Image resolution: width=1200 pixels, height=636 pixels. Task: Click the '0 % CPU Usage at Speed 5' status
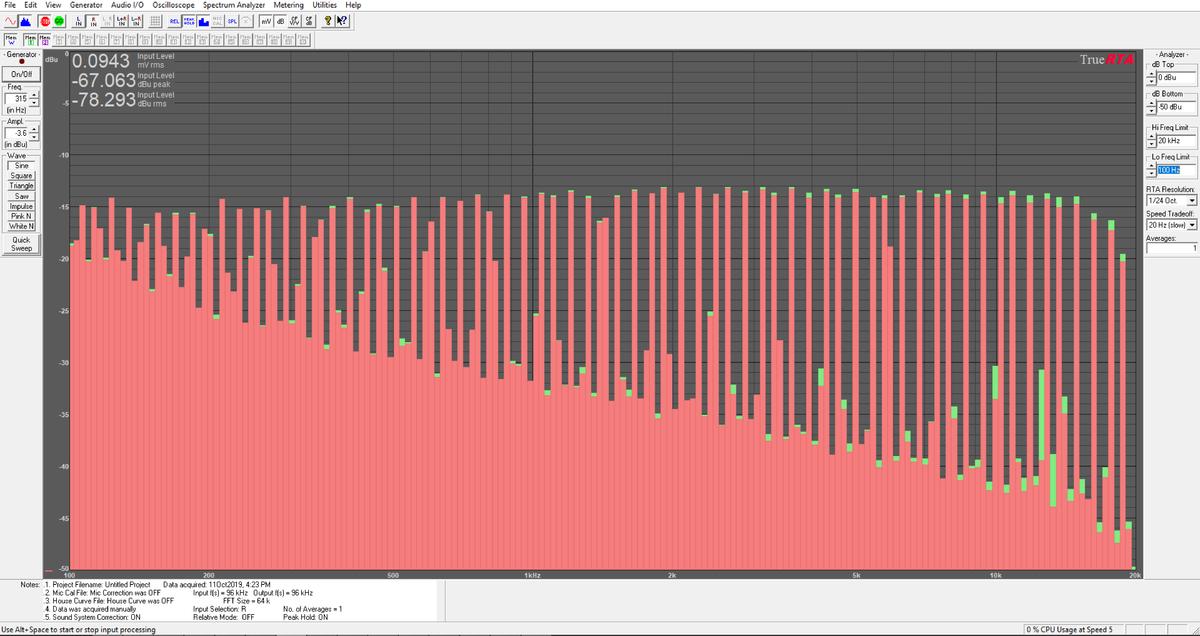pyautogui.click(x=1070, y=629)
